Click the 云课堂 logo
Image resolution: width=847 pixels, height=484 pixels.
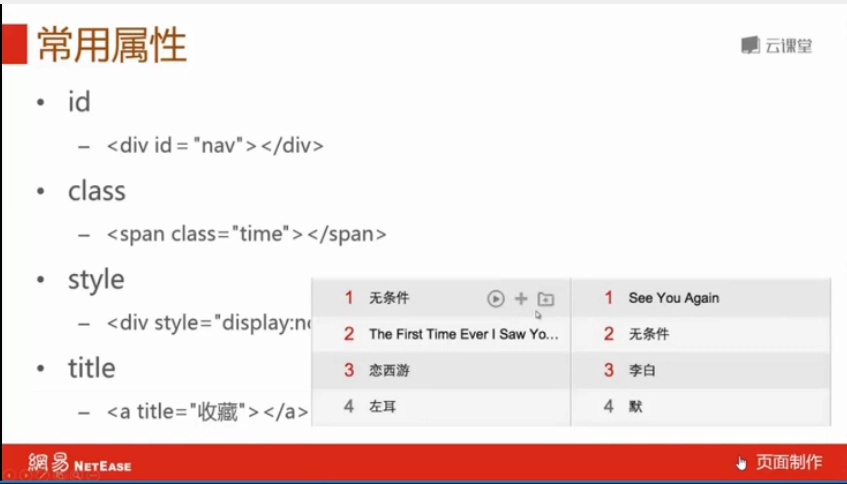776,46
